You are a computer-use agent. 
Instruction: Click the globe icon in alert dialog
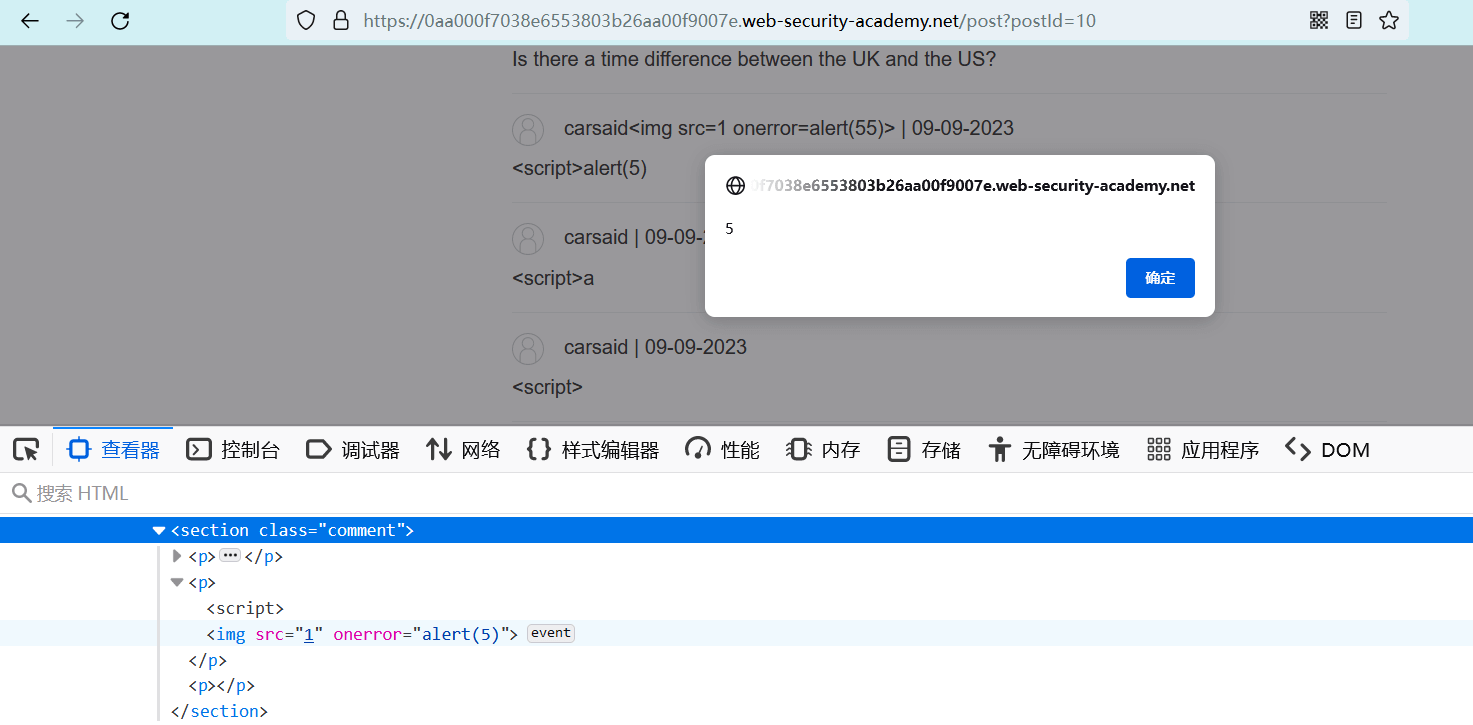coord(735,186)
